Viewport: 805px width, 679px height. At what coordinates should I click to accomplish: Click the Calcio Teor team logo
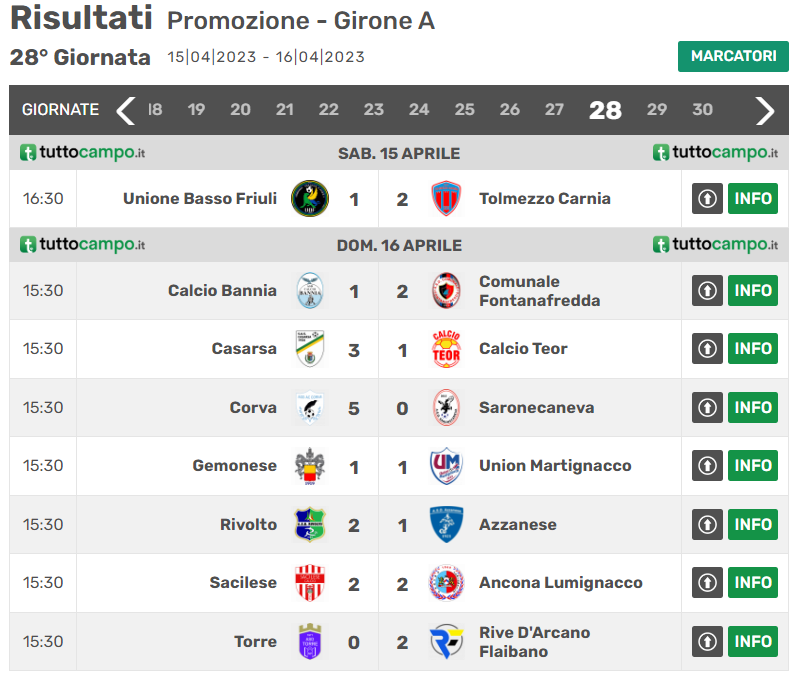[446, 349]
